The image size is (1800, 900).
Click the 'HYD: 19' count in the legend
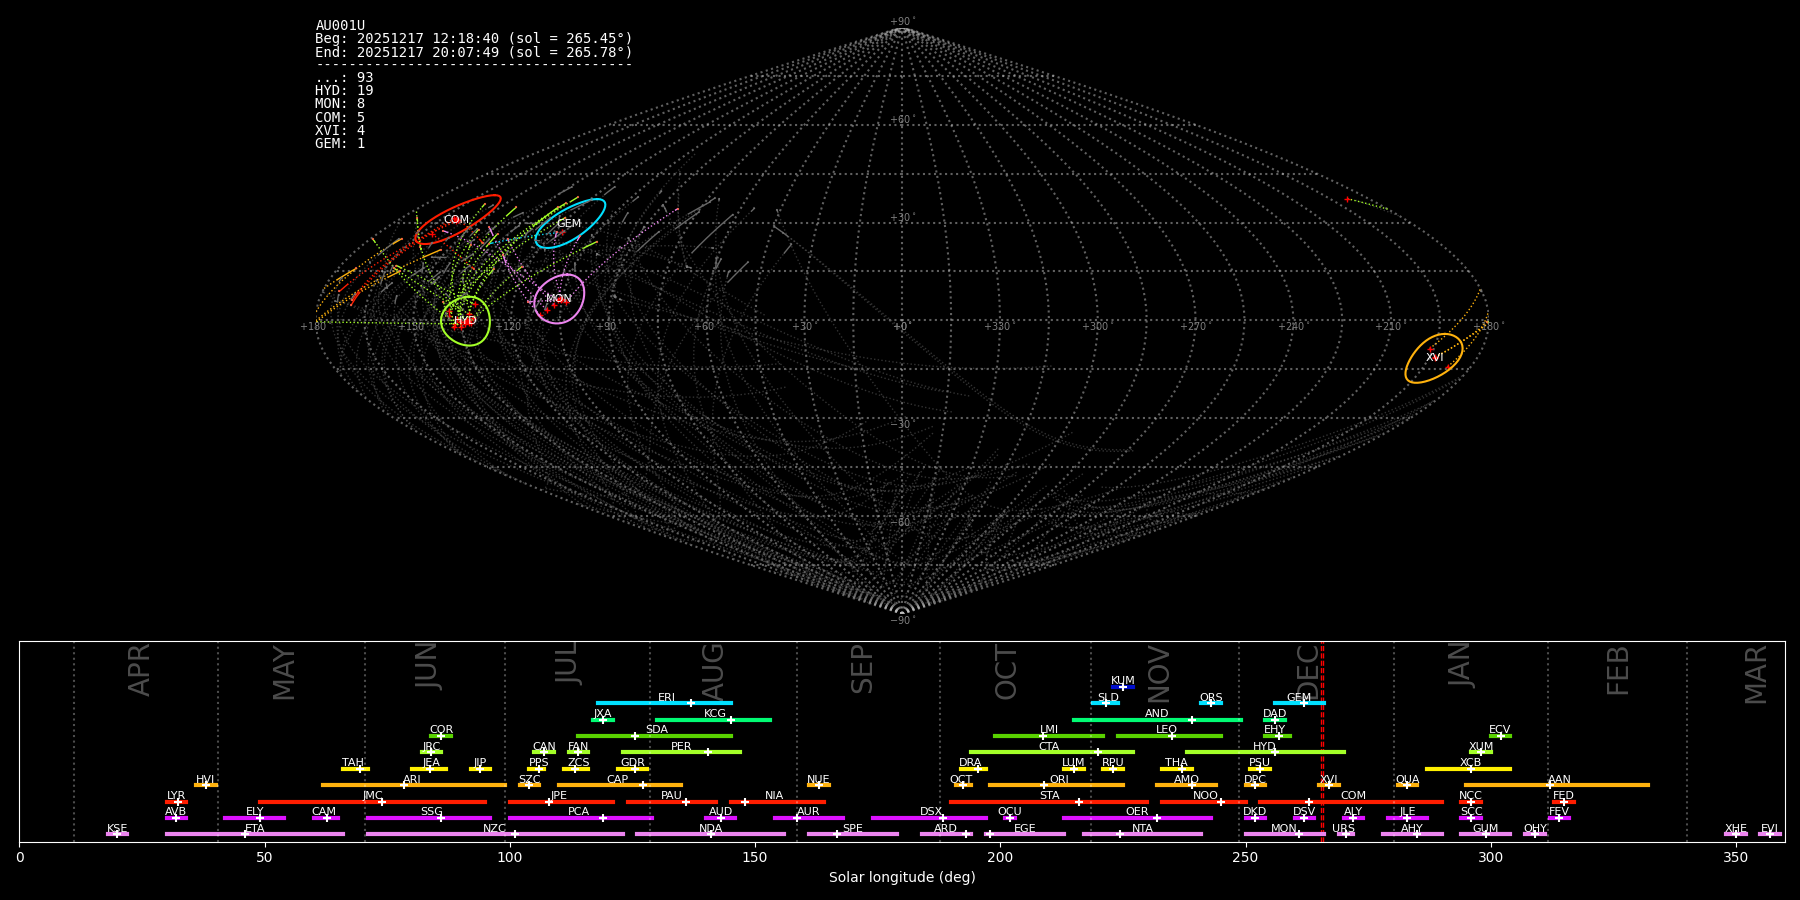click(344, 91)
